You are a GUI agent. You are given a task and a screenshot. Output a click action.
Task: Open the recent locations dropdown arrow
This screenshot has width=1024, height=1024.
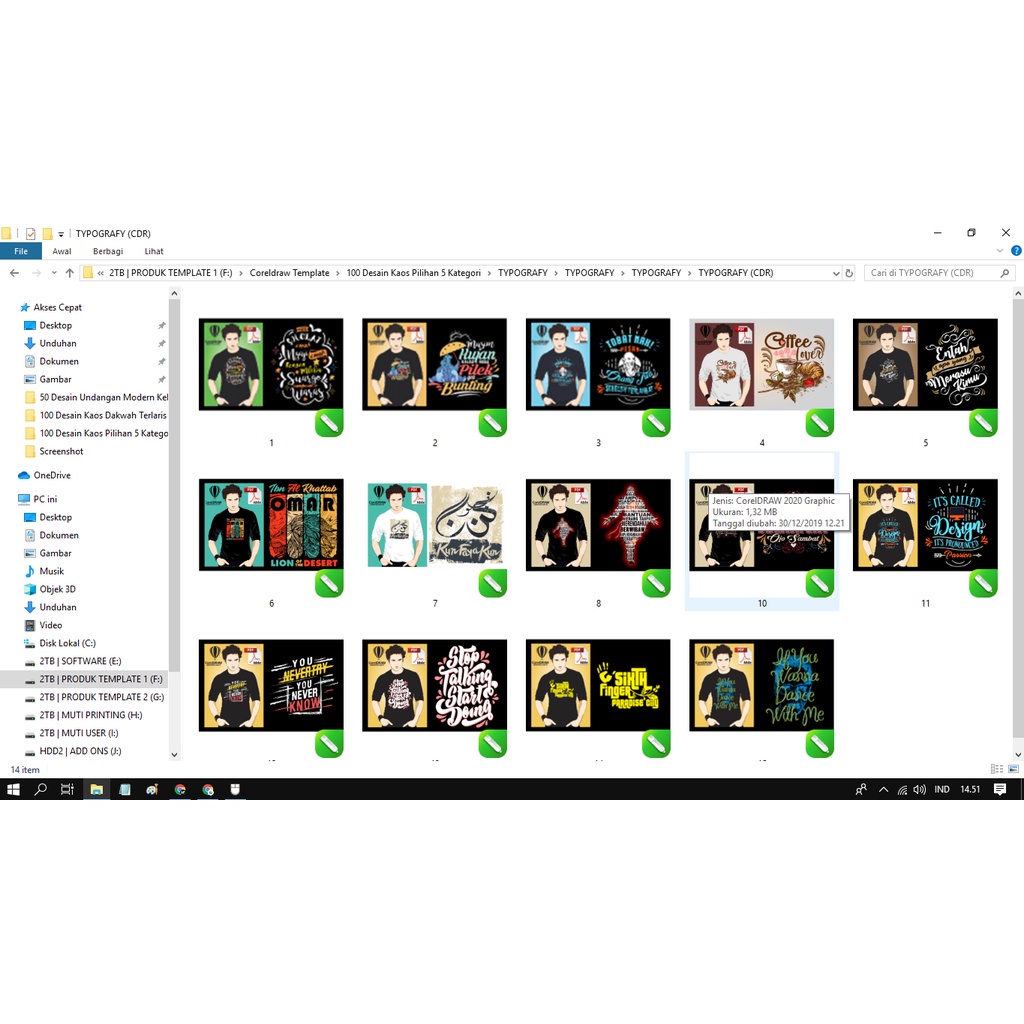tap(54, 273)
